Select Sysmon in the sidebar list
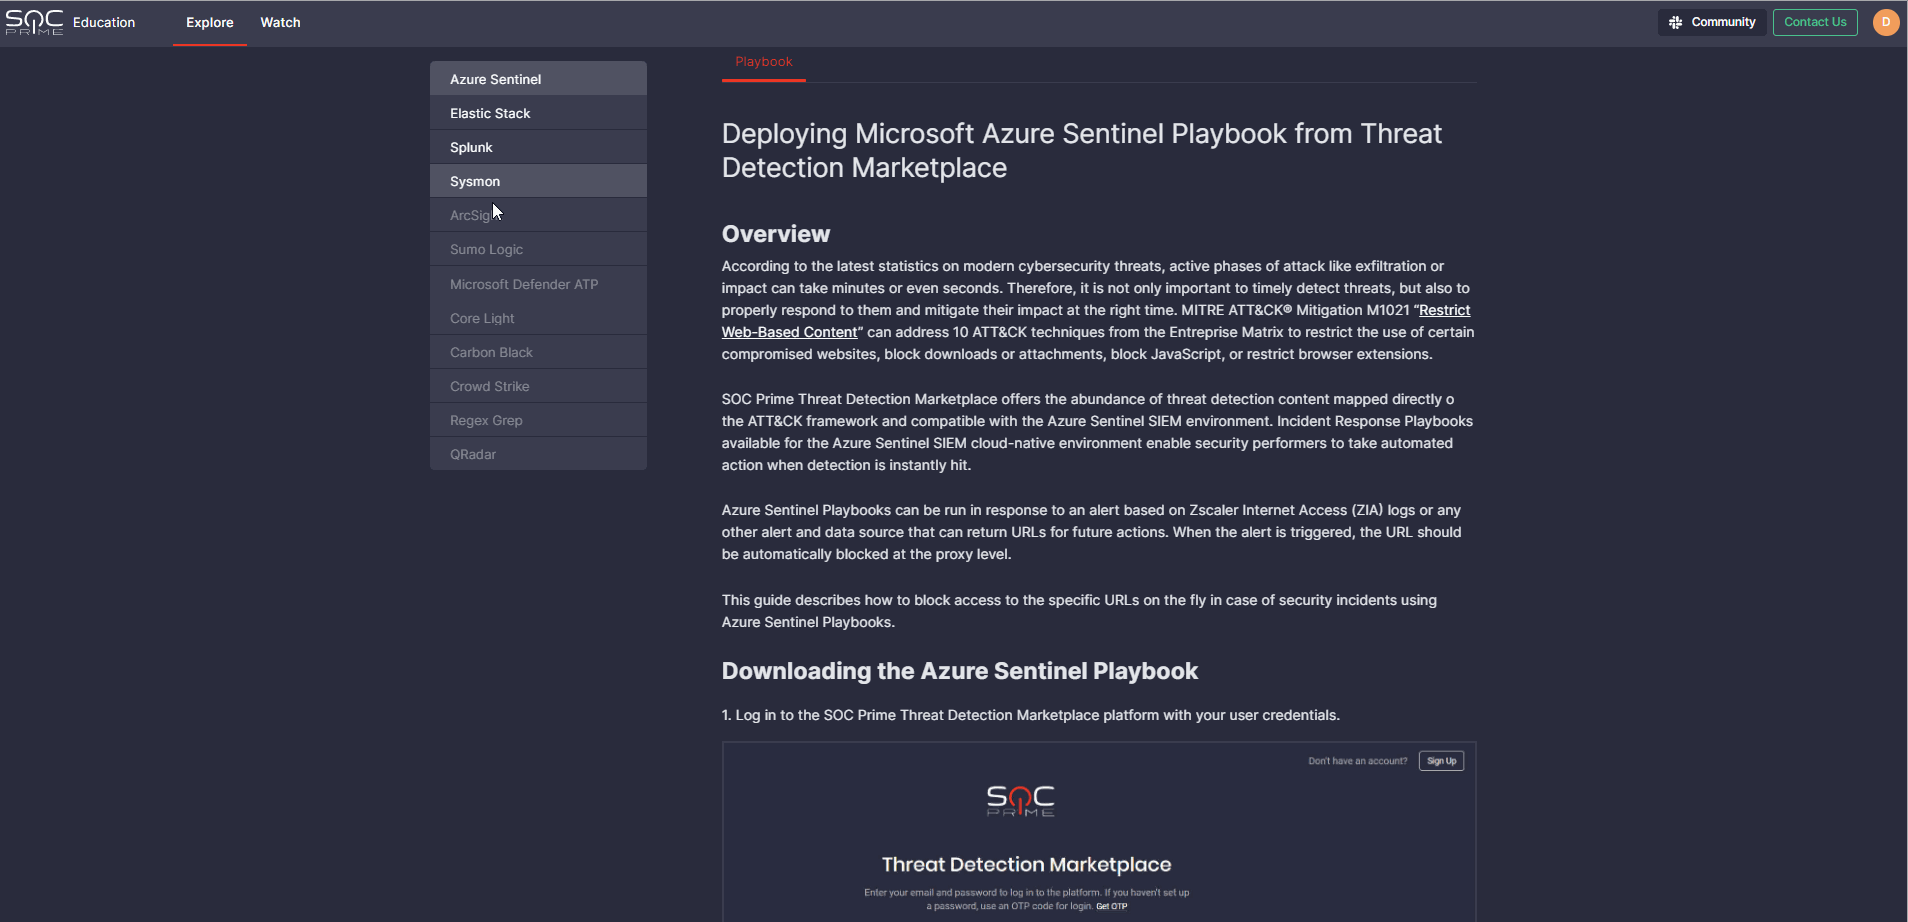Screen dimensions: 1908x922 (538, 181)
